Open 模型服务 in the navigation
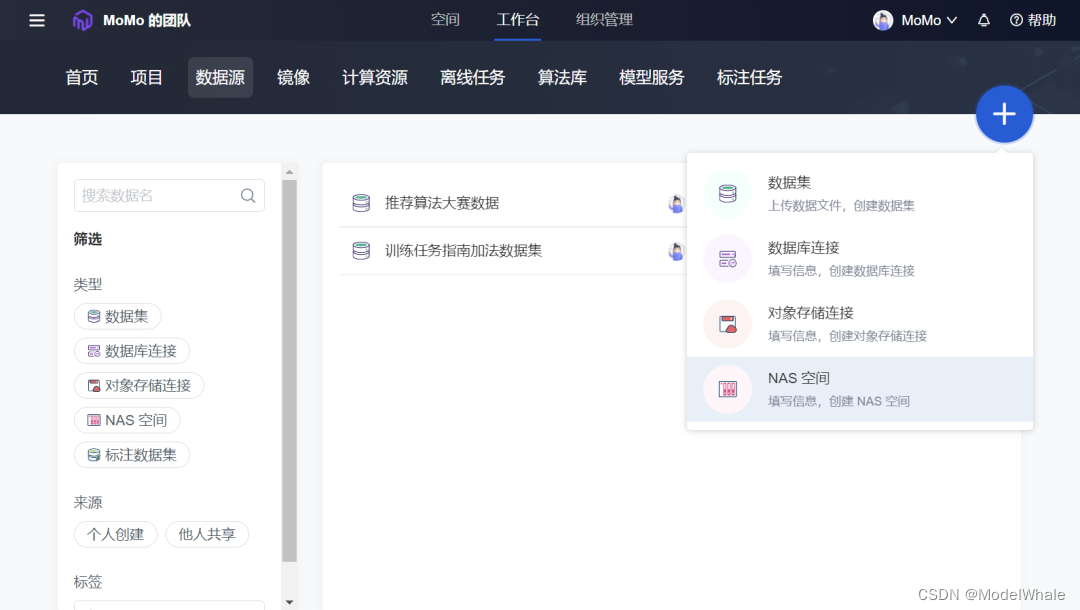This screenshot has width=1080, height=610. point(652,78)
